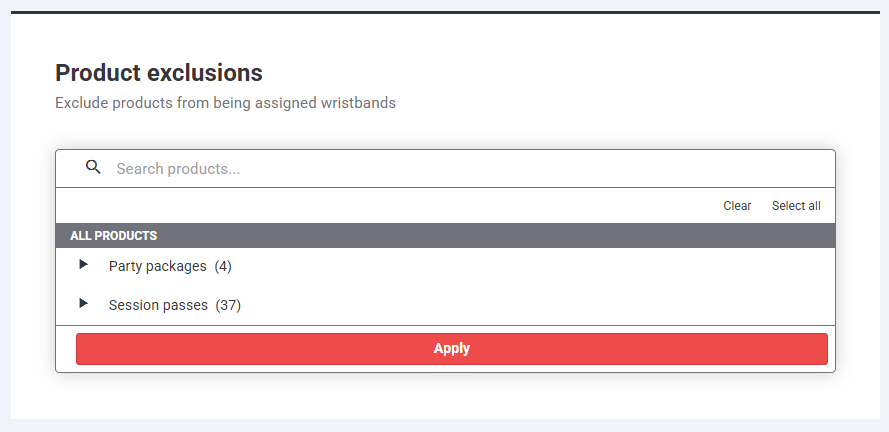Click the Product exclusions heading
889x432 pixels.
coord(158,72)
